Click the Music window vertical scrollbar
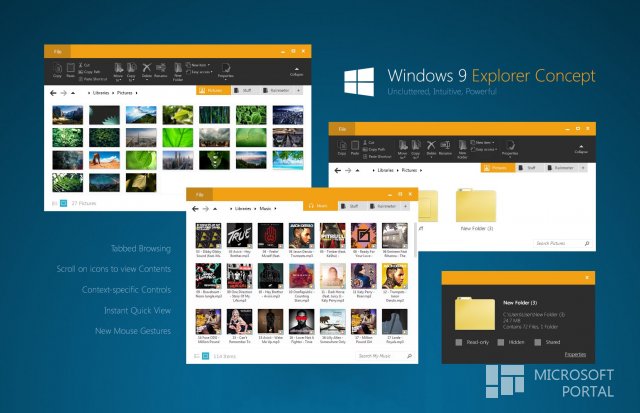640x413 pixels. [x=416, y=240]
